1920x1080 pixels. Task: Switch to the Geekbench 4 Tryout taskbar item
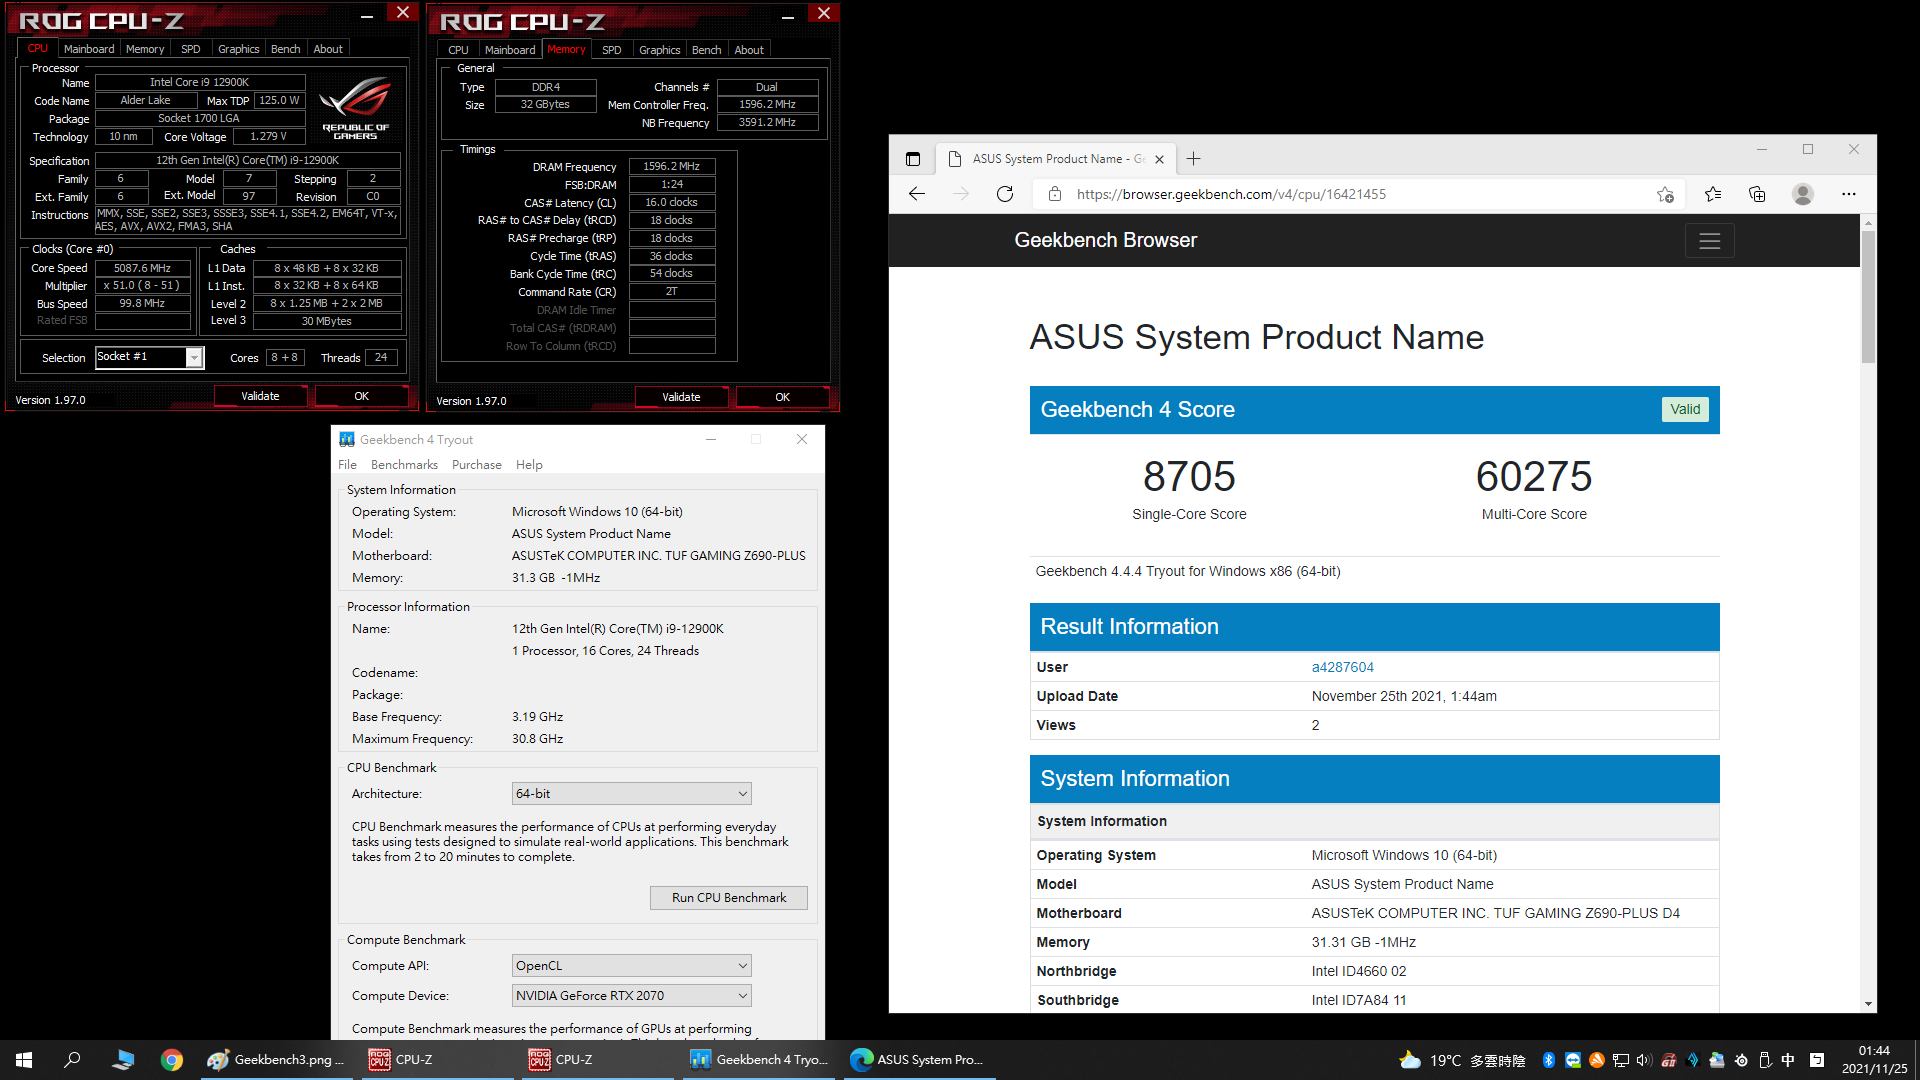click(x=760, y=1060)
